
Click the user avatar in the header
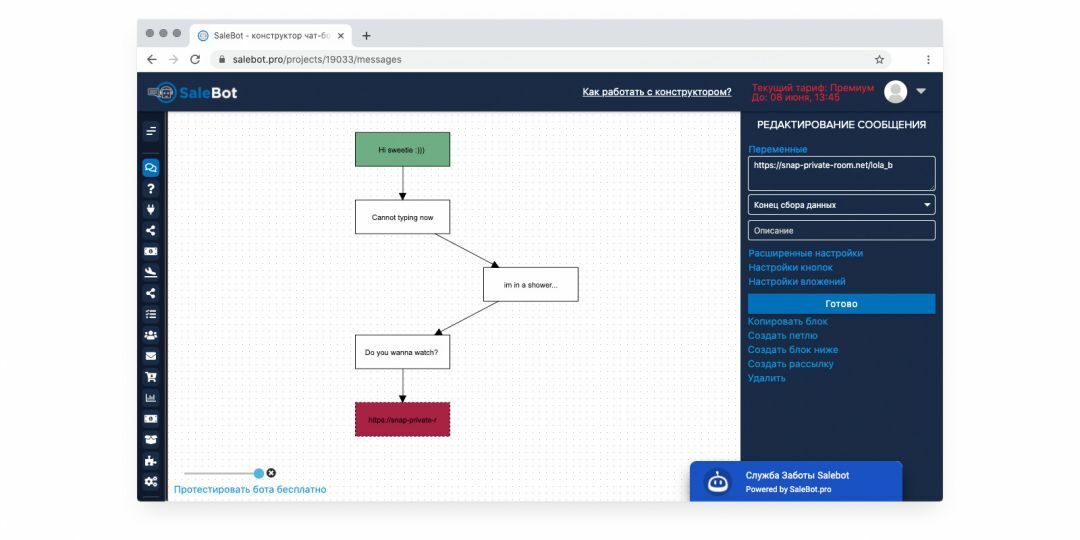(895, 92)
